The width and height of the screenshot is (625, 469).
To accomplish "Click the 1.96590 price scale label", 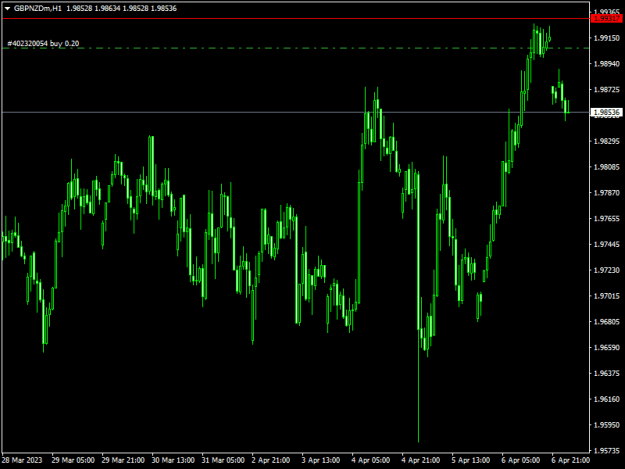I will 607,347.
